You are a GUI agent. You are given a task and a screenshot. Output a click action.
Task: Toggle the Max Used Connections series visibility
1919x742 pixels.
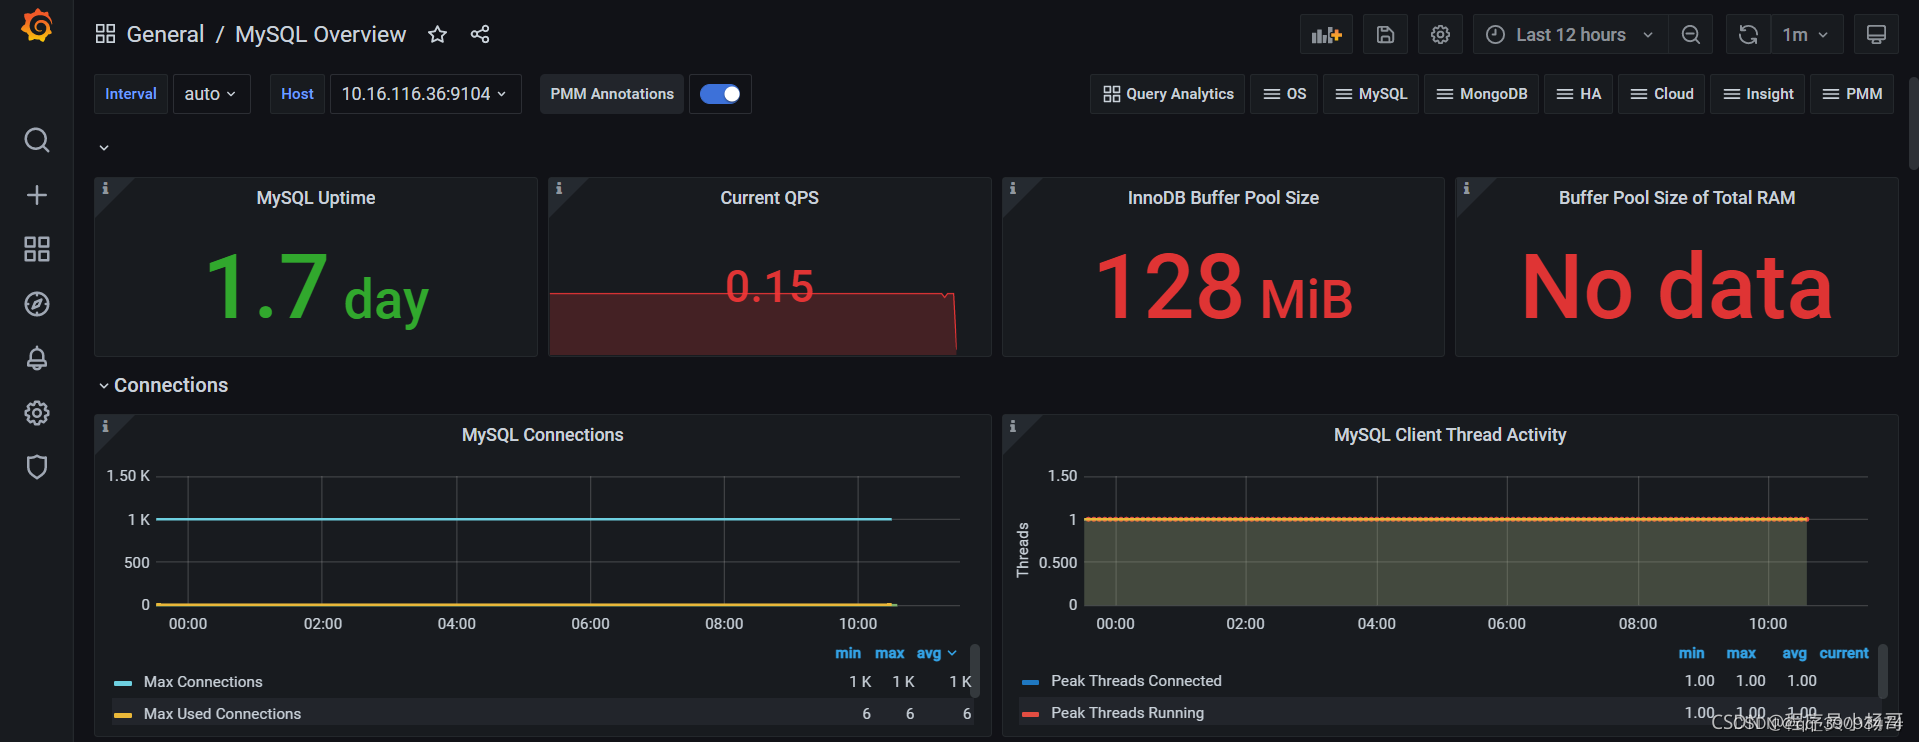point(222,714)
